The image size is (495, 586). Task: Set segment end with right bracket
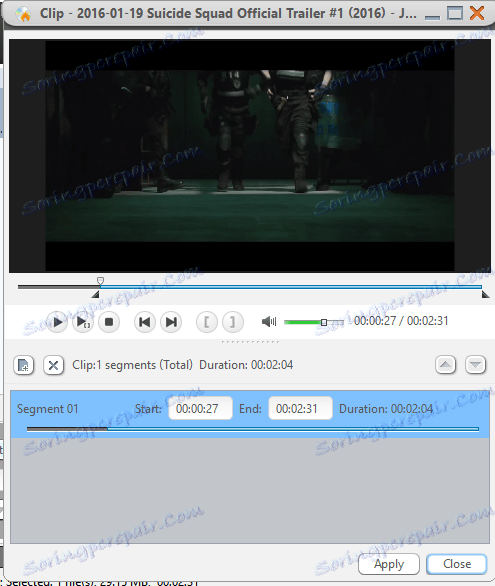[233, 322]
